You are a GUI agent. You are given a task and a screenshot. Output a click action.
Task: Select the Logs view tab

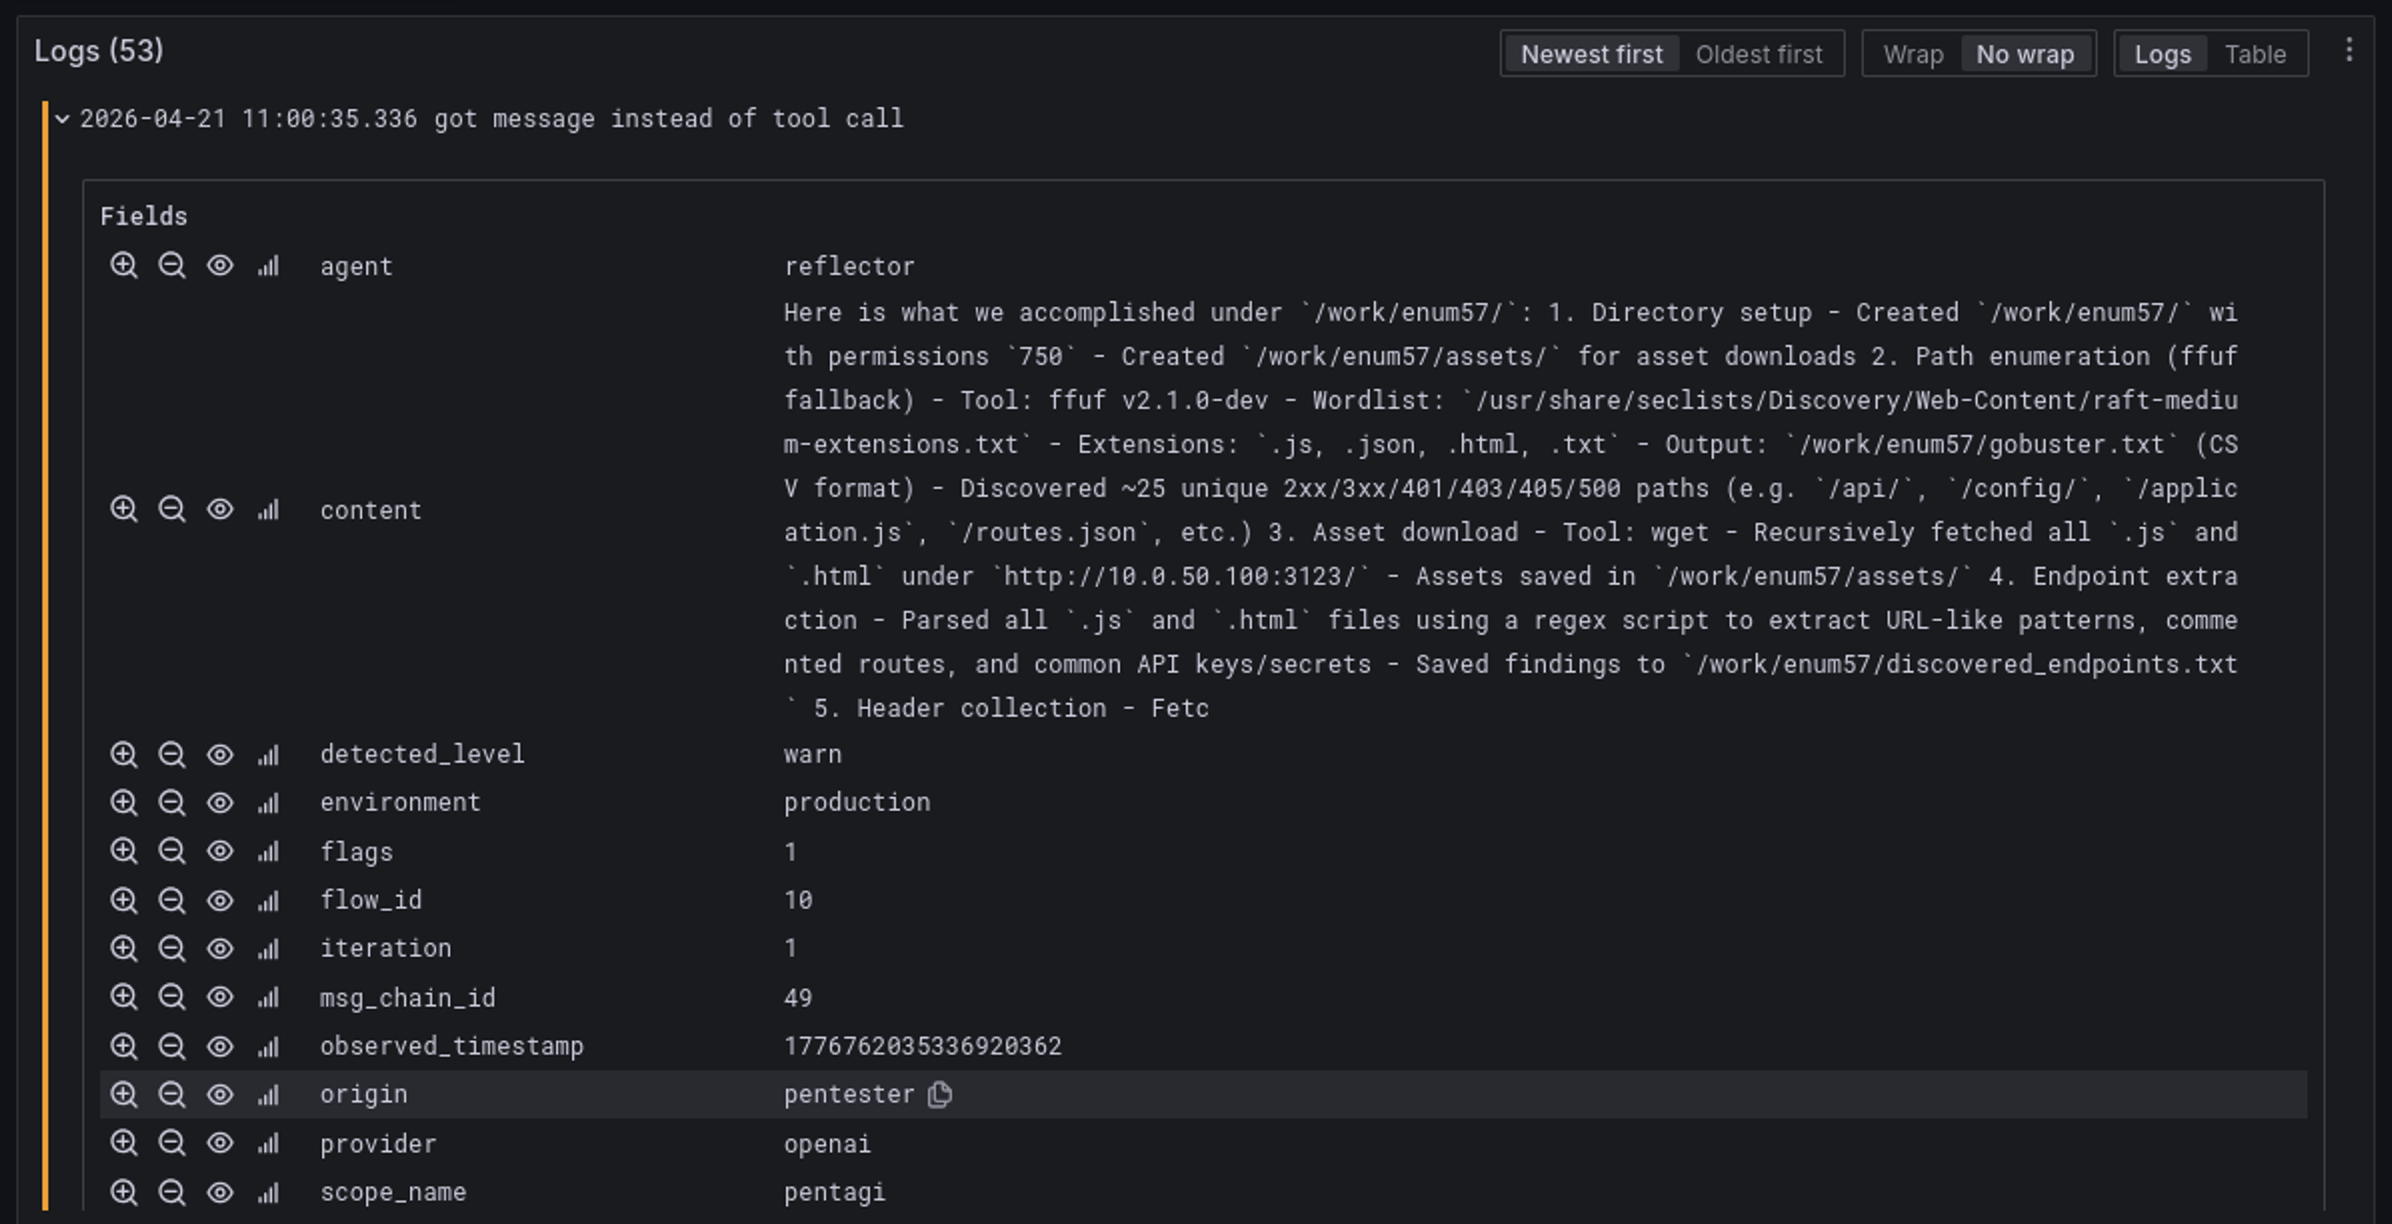tap(2162, 54)
